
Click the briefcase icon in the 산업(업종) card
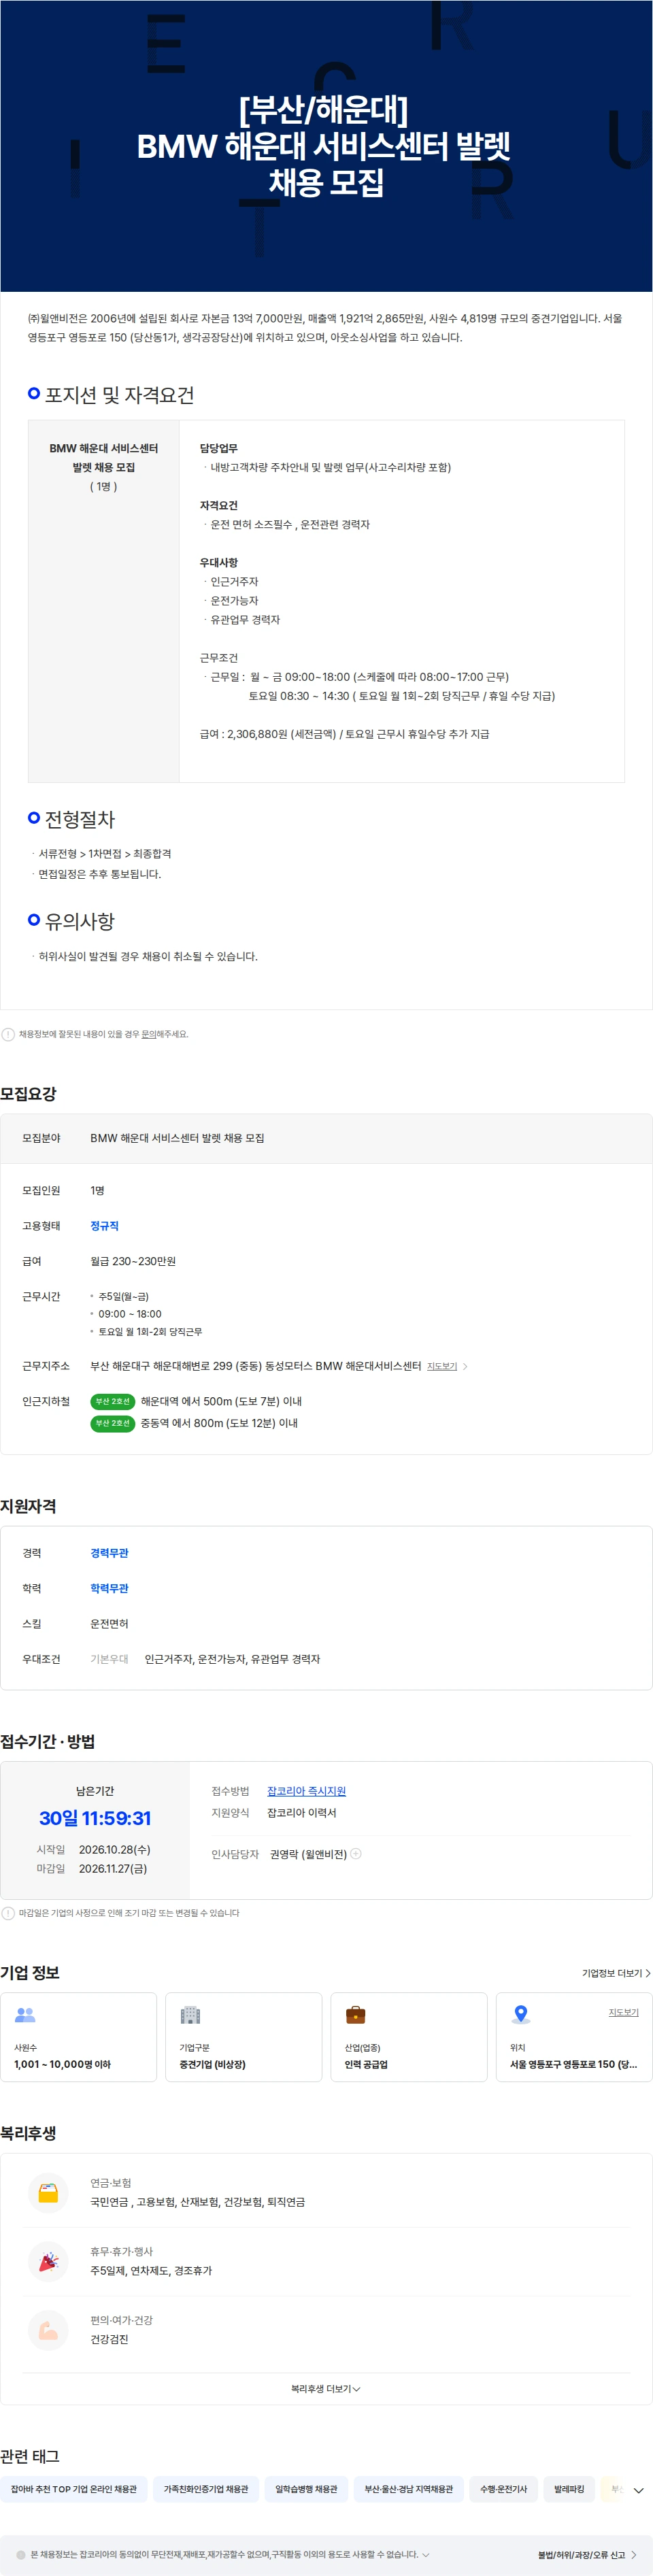point(355,2015)
